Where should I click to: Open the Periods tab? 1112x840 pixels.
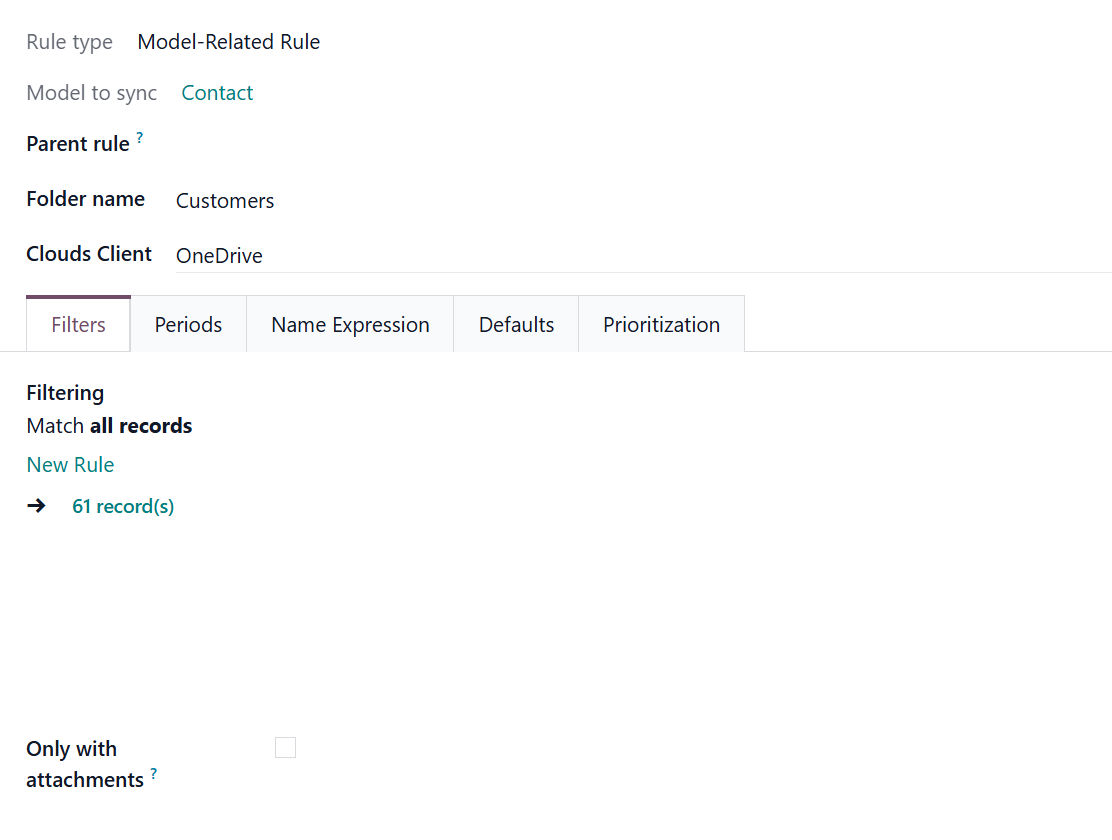point(188,325)
